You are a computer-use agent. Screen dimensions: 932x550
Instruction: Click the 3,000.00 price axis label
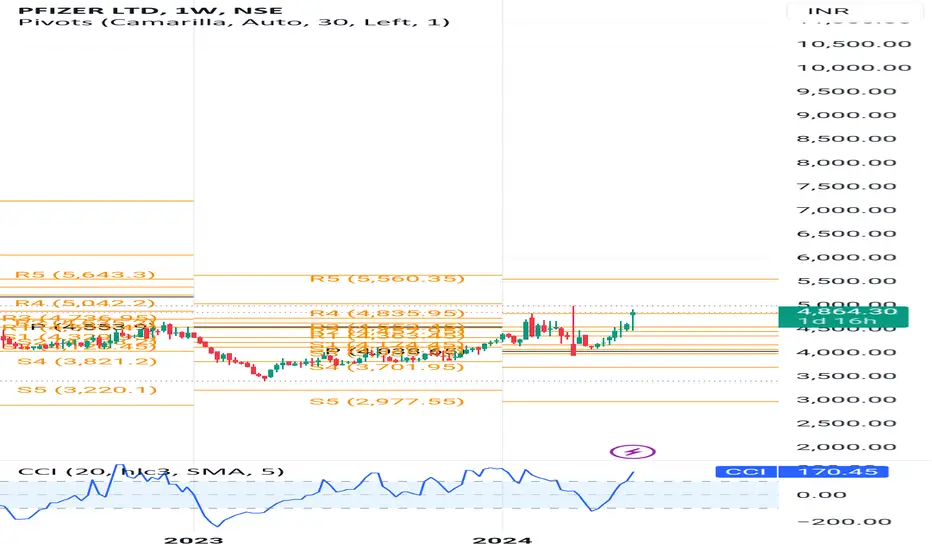point(846,400)
